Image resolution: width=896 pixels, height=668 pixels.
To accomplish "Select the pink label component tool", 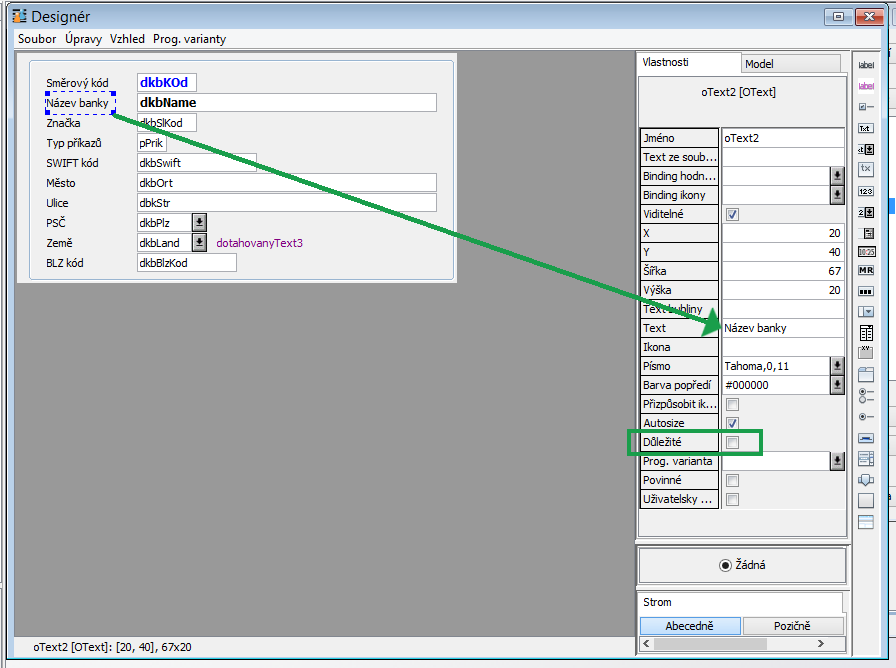I will click(866, 85).
